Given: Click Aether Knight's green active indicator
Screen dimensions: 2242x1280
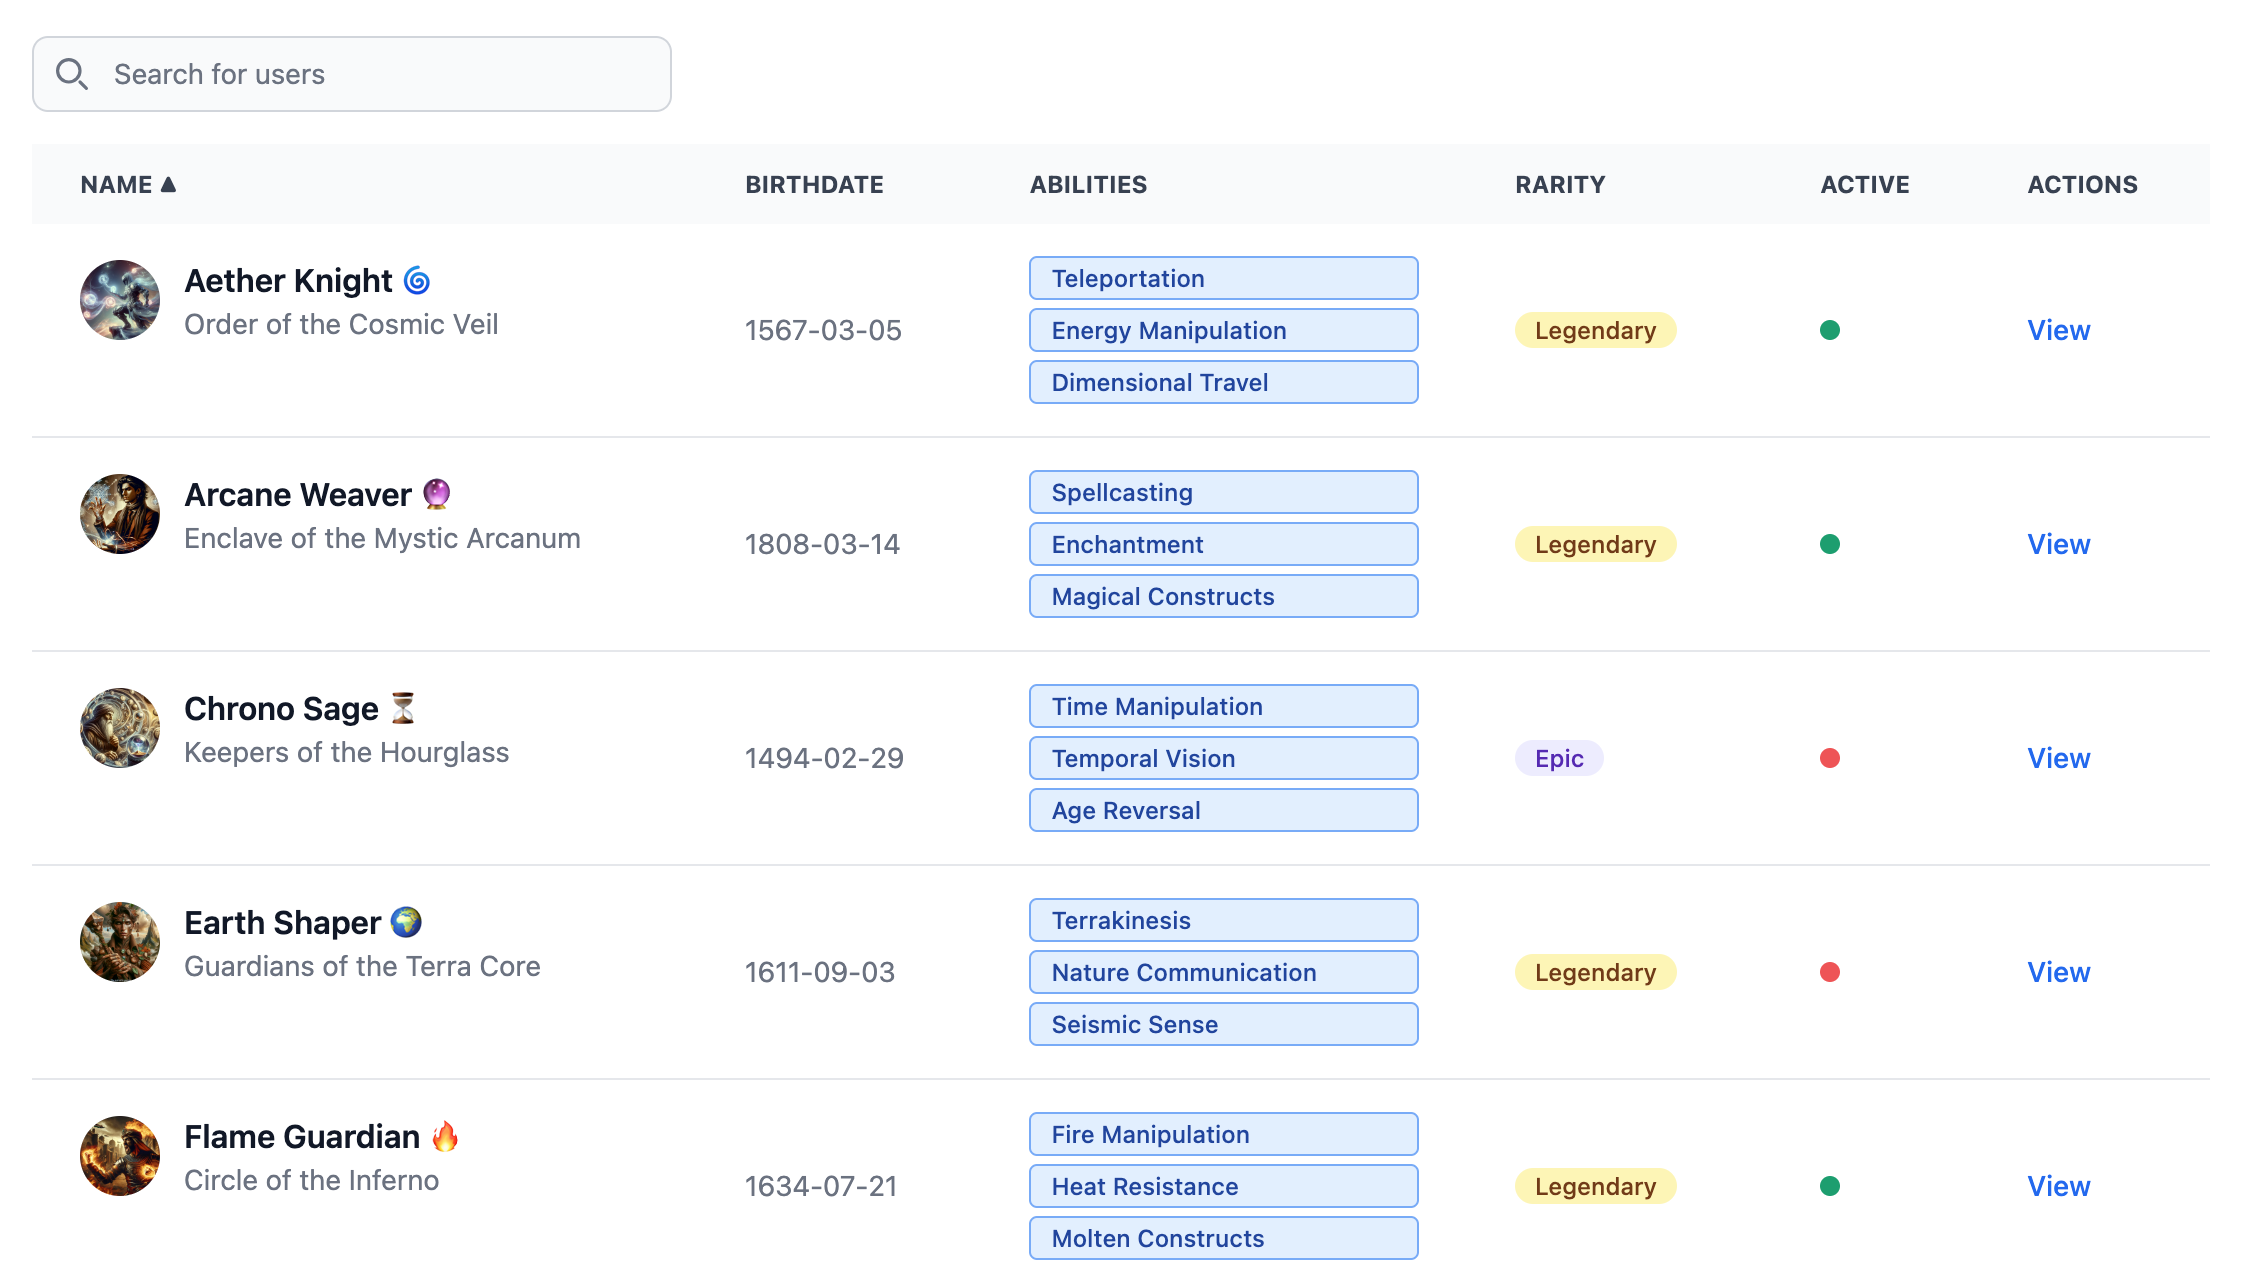Looking at the screenshot, I should 1830,330.
